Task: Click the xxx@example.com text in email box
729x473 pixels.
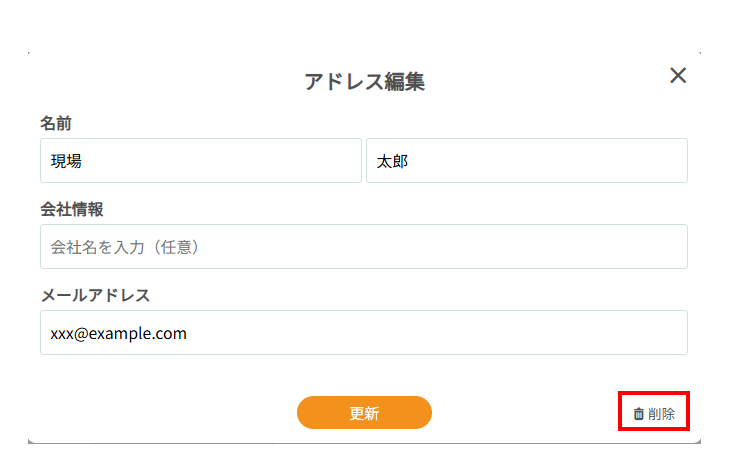Action: 119,333
